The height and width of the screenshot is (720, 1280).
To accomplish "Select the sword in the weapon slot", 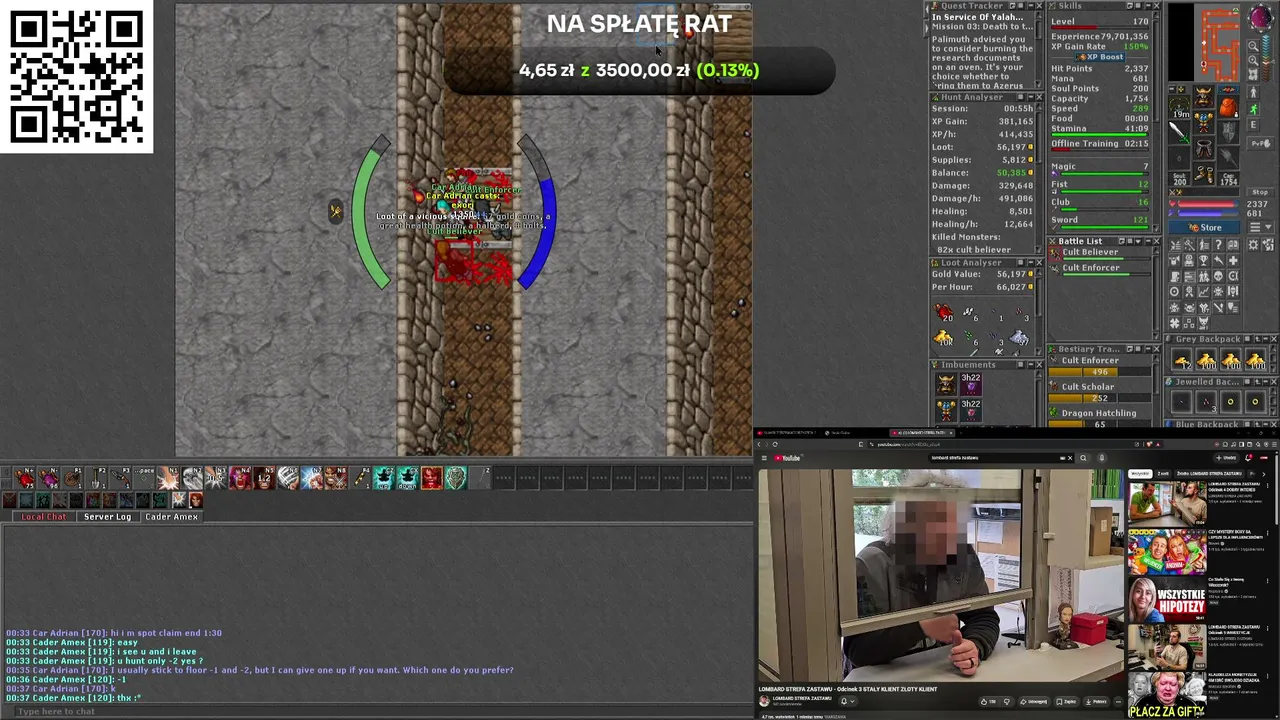I will (1180, 130).
